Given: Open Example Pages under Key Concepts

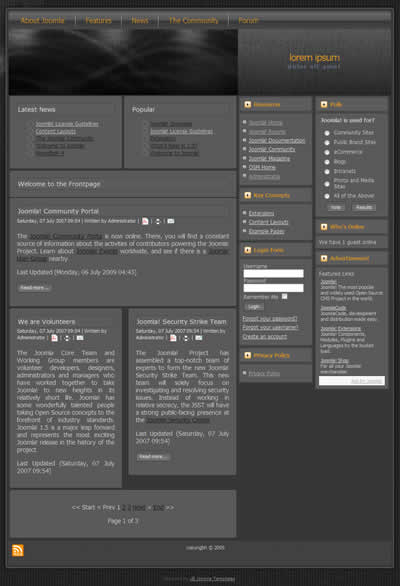Looking at the screenshot, I should pos(267,231).
